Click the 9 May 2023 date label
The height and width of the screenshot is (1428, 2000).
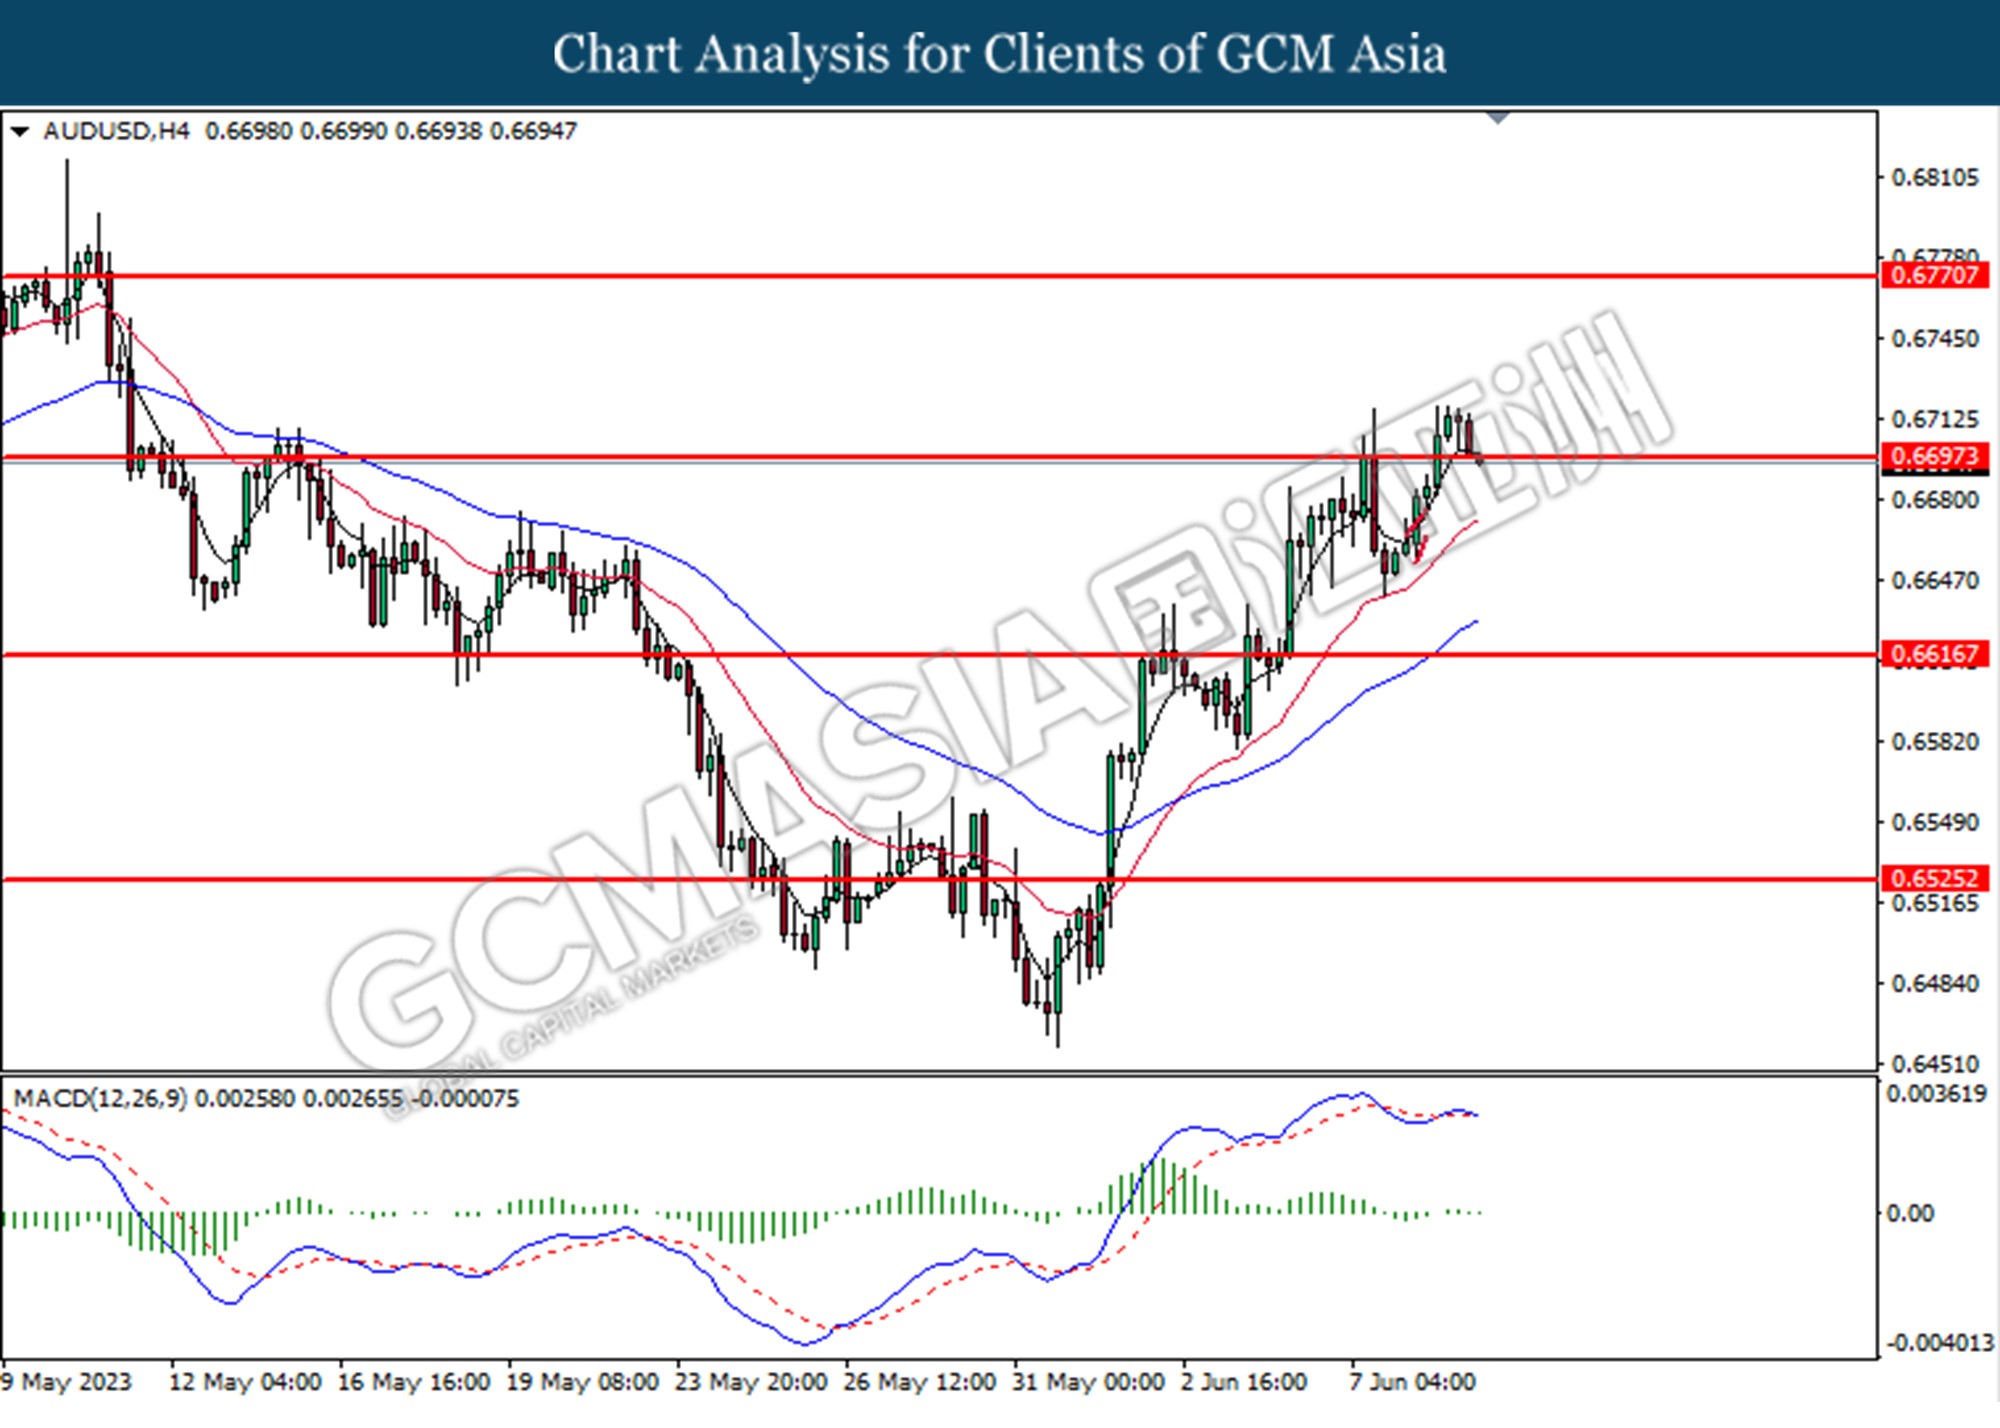67,1382
